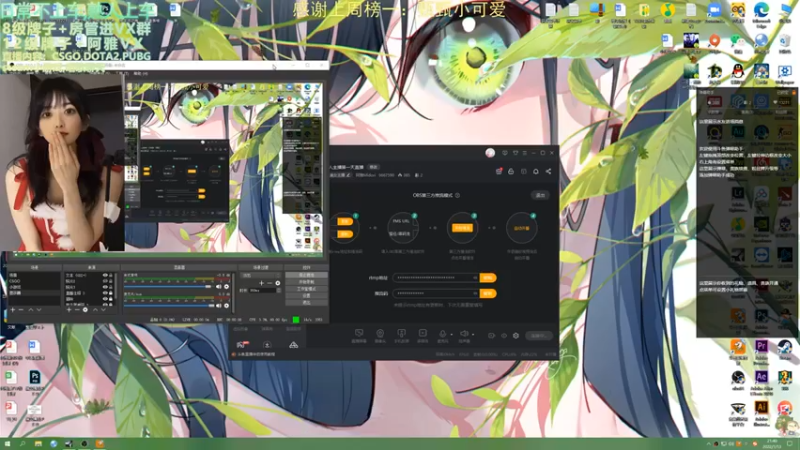800x450 pixels.
Task: Adjust Mic/Aux volume slider
Action: [169, 306]
